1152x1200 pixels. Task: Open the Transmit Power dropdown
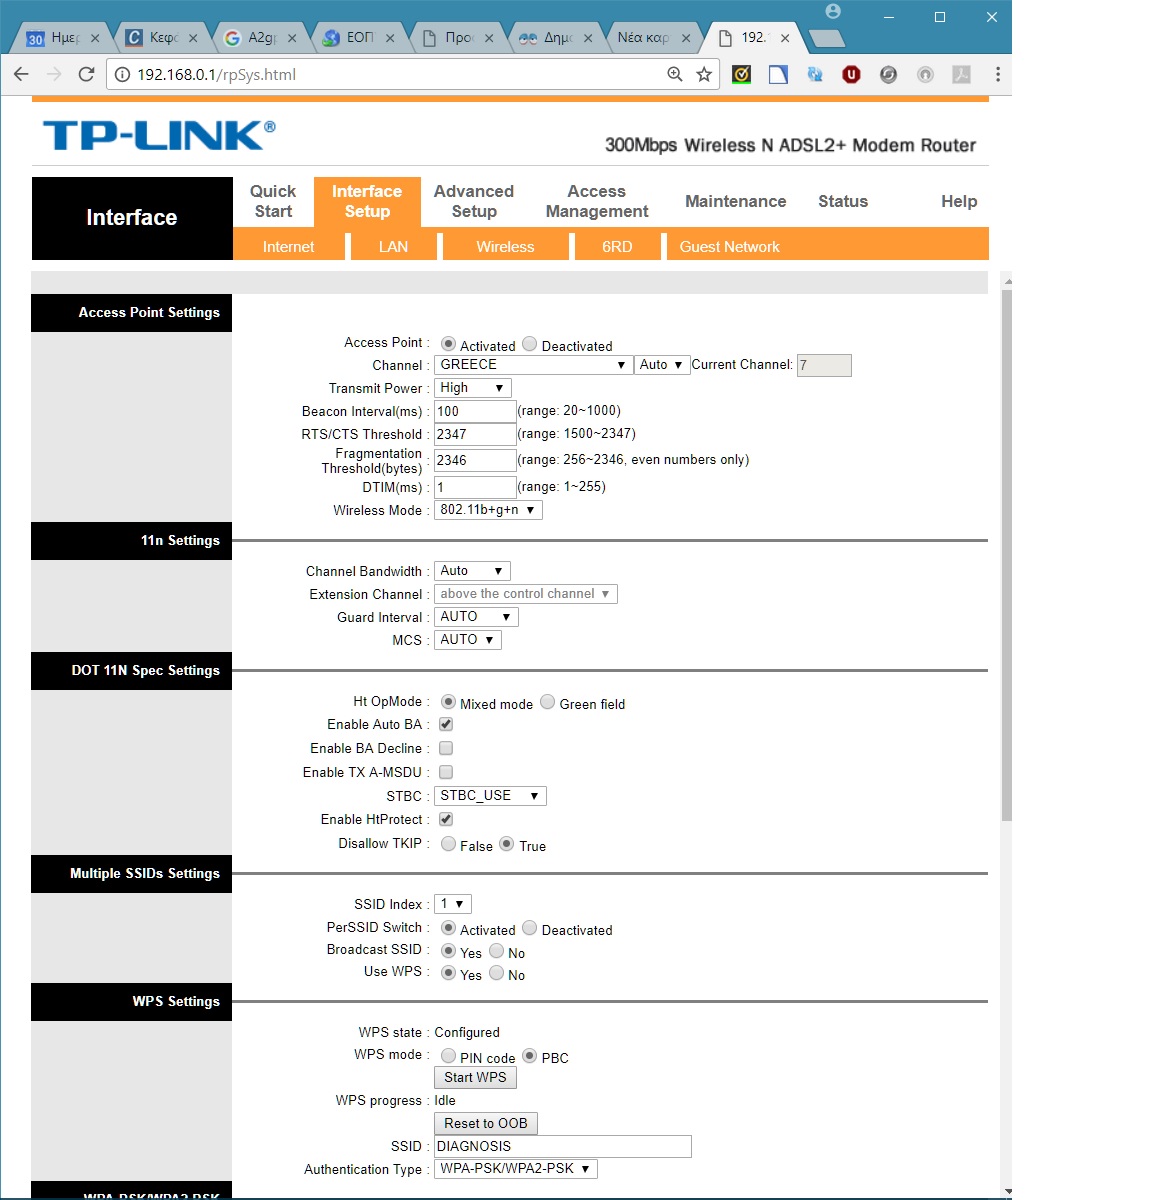(473, 388)
